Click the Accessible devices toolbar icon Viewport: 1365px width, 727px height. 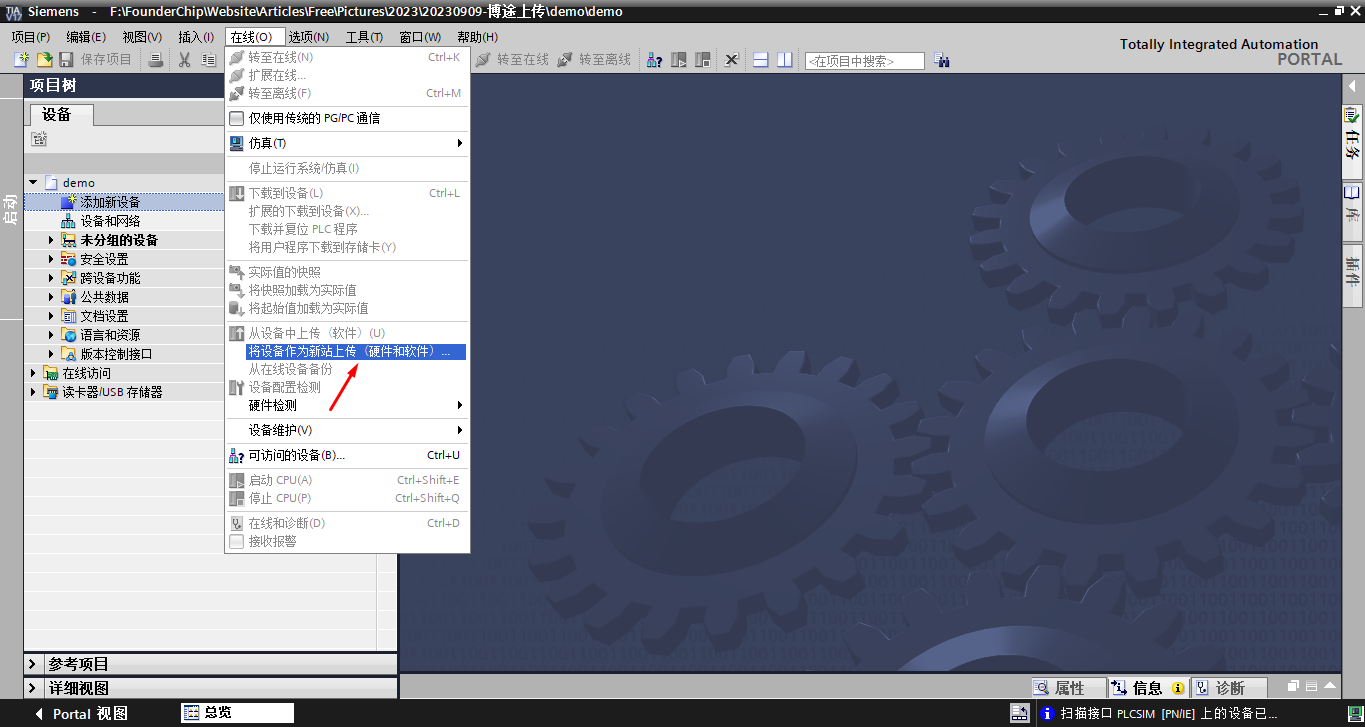(654, 60)
